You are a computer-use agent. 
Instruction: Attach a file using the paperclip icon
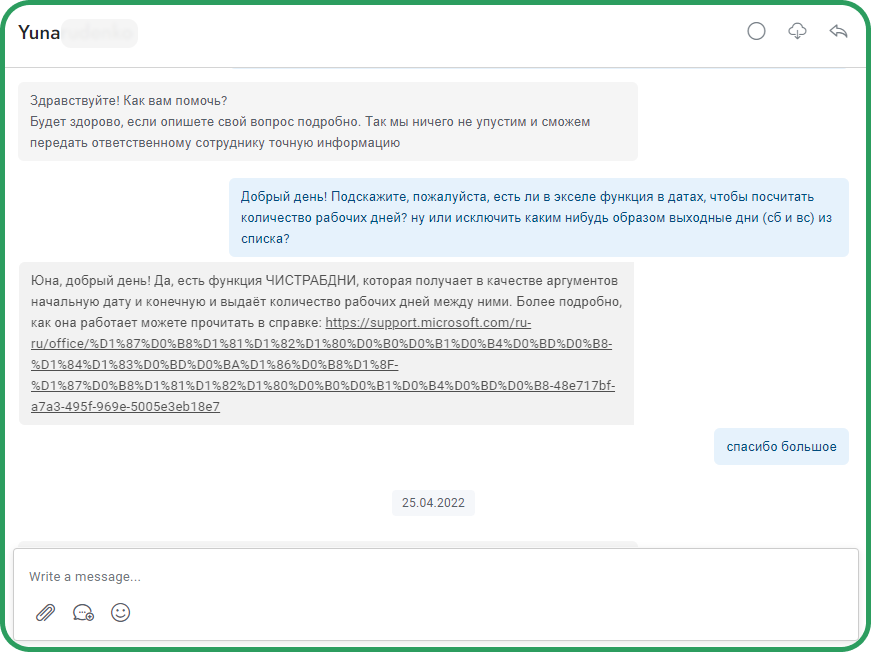tap(46, 613)
